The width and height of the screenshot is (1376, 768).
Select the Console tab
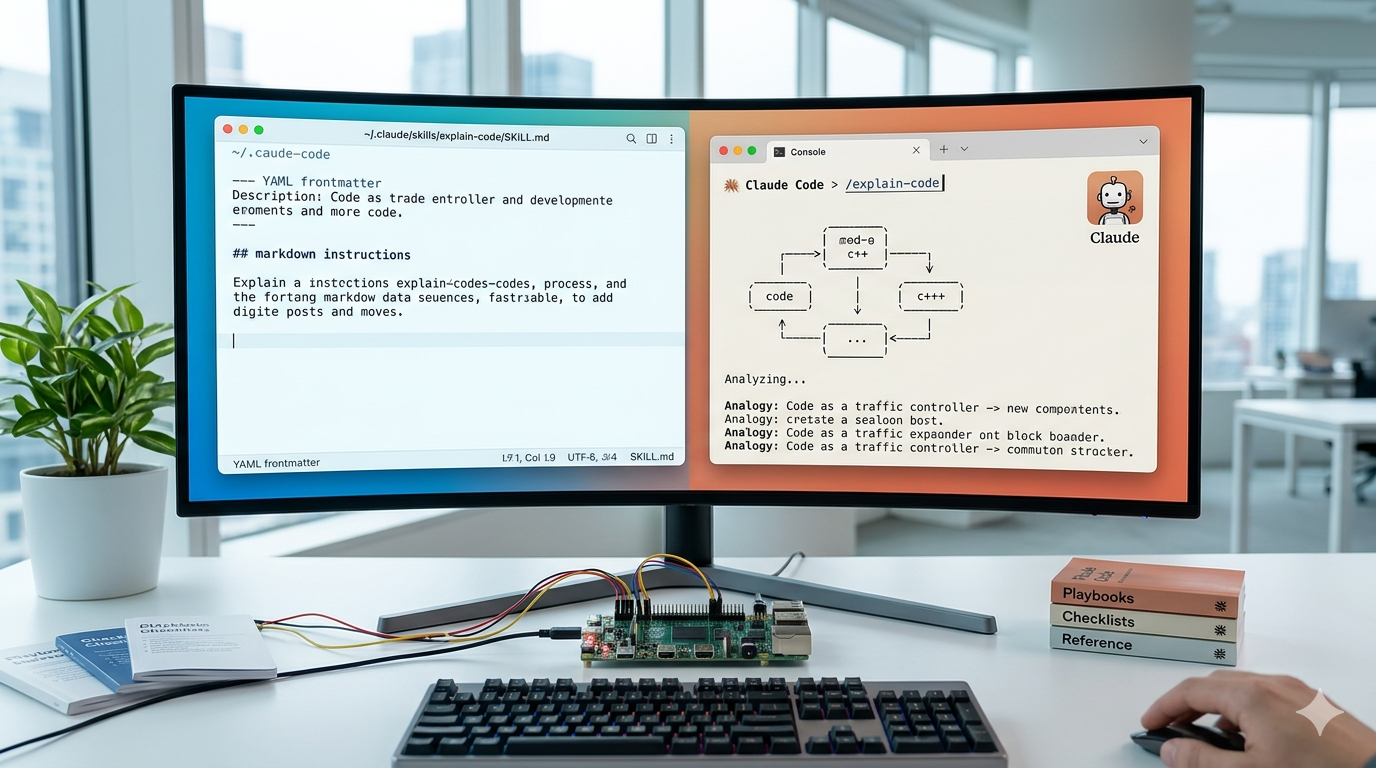coord(847,151)
